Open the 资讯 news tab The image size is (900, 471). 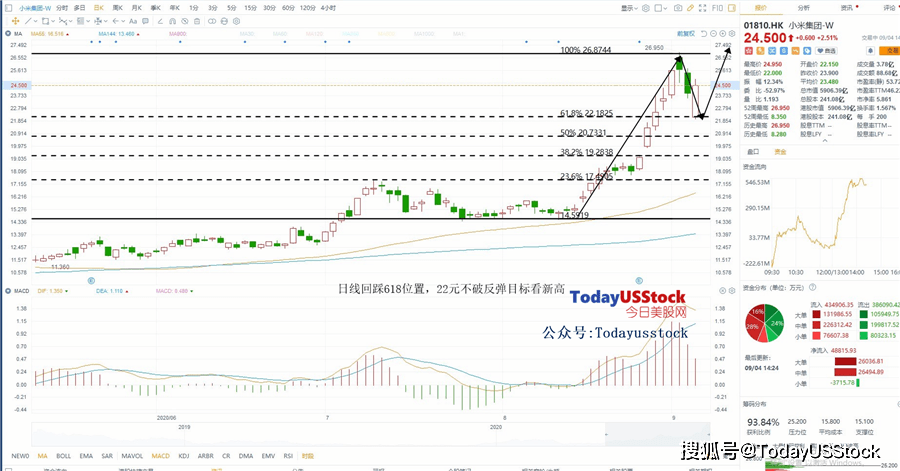click(847, 8)
